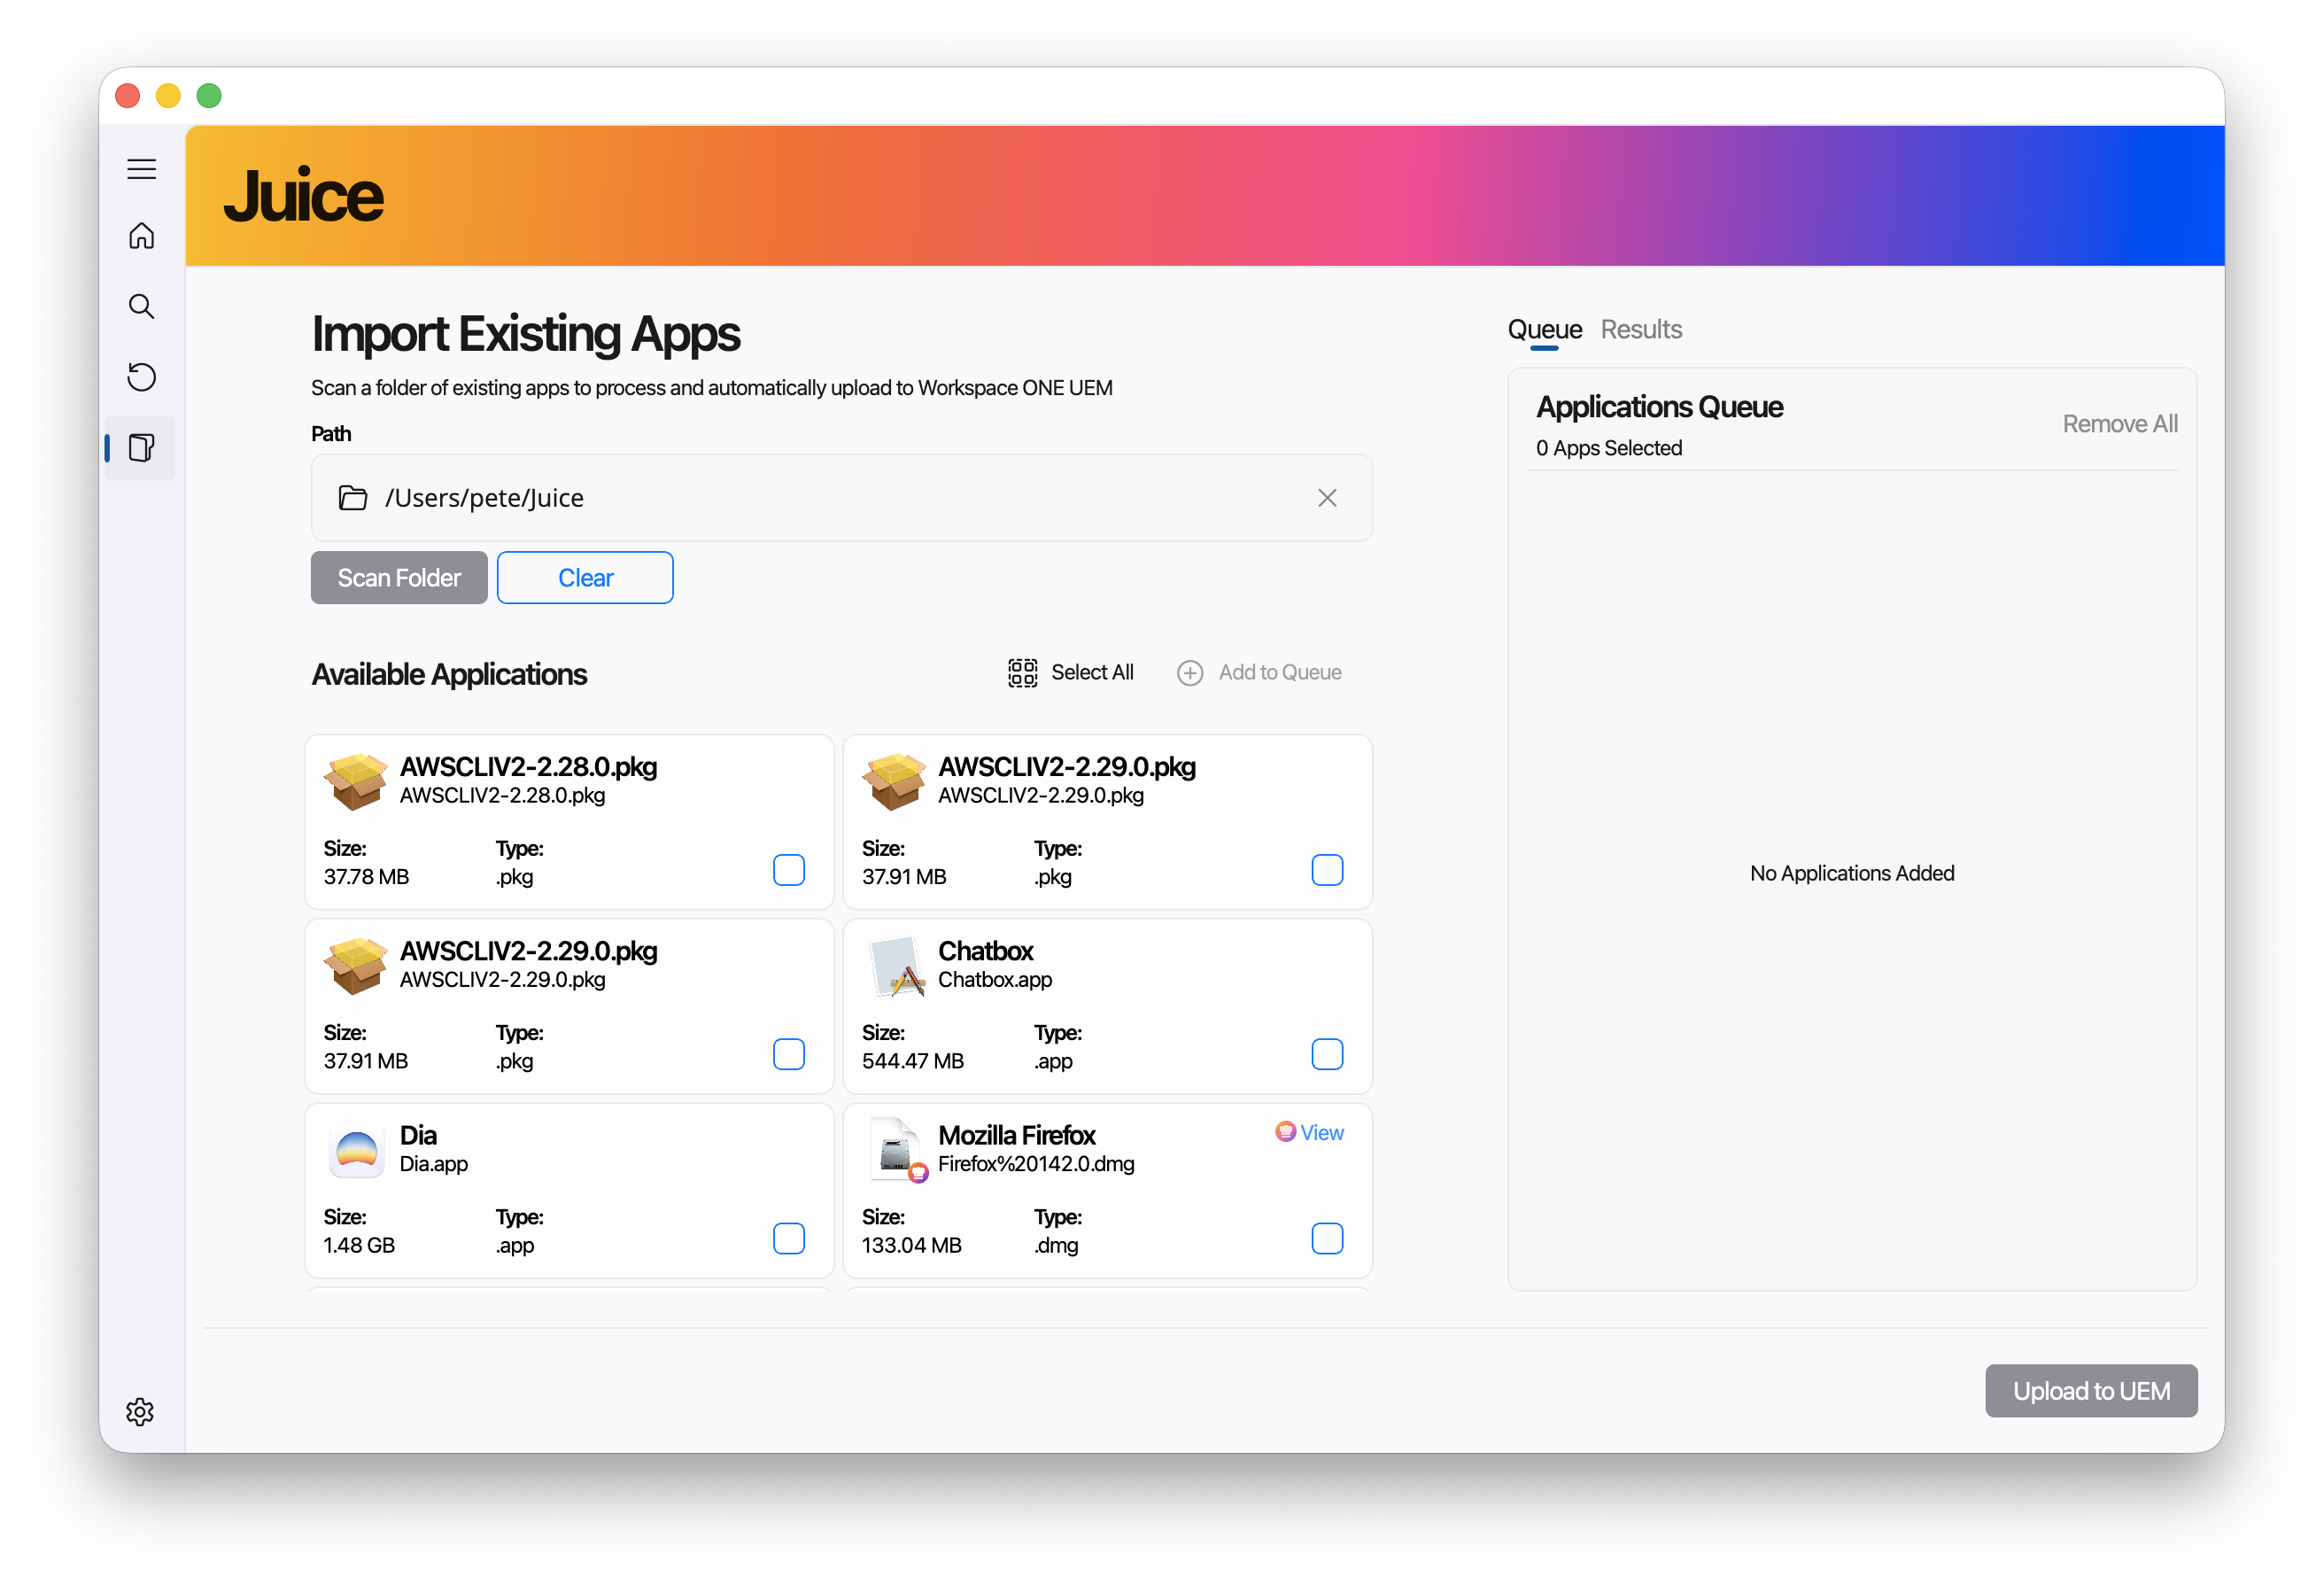The width and height of the screenshot is (2324, 1584).
Task: Open Import Existing Apps sidebar icon
Action: [141, 447]
